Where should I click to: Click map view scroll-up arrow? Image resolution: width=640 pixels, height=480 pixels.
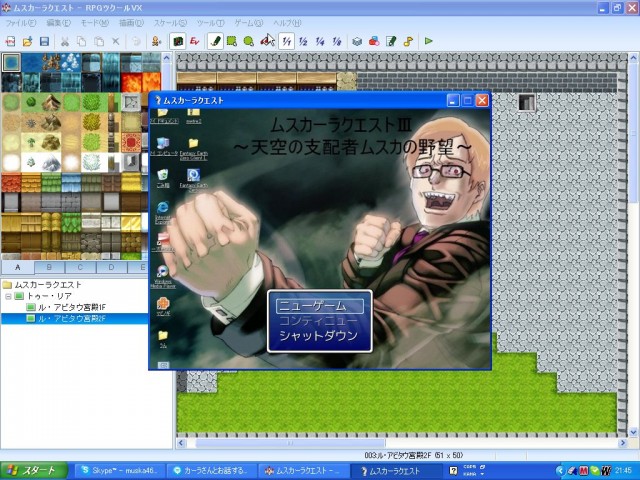click(633, 58)
